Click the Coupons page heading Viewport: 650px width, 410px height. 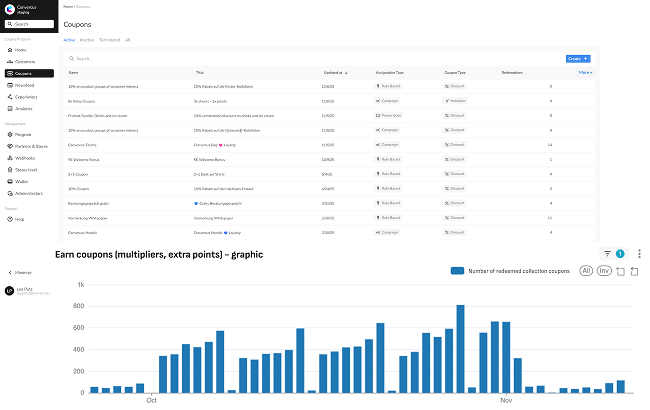coord(77,24)
